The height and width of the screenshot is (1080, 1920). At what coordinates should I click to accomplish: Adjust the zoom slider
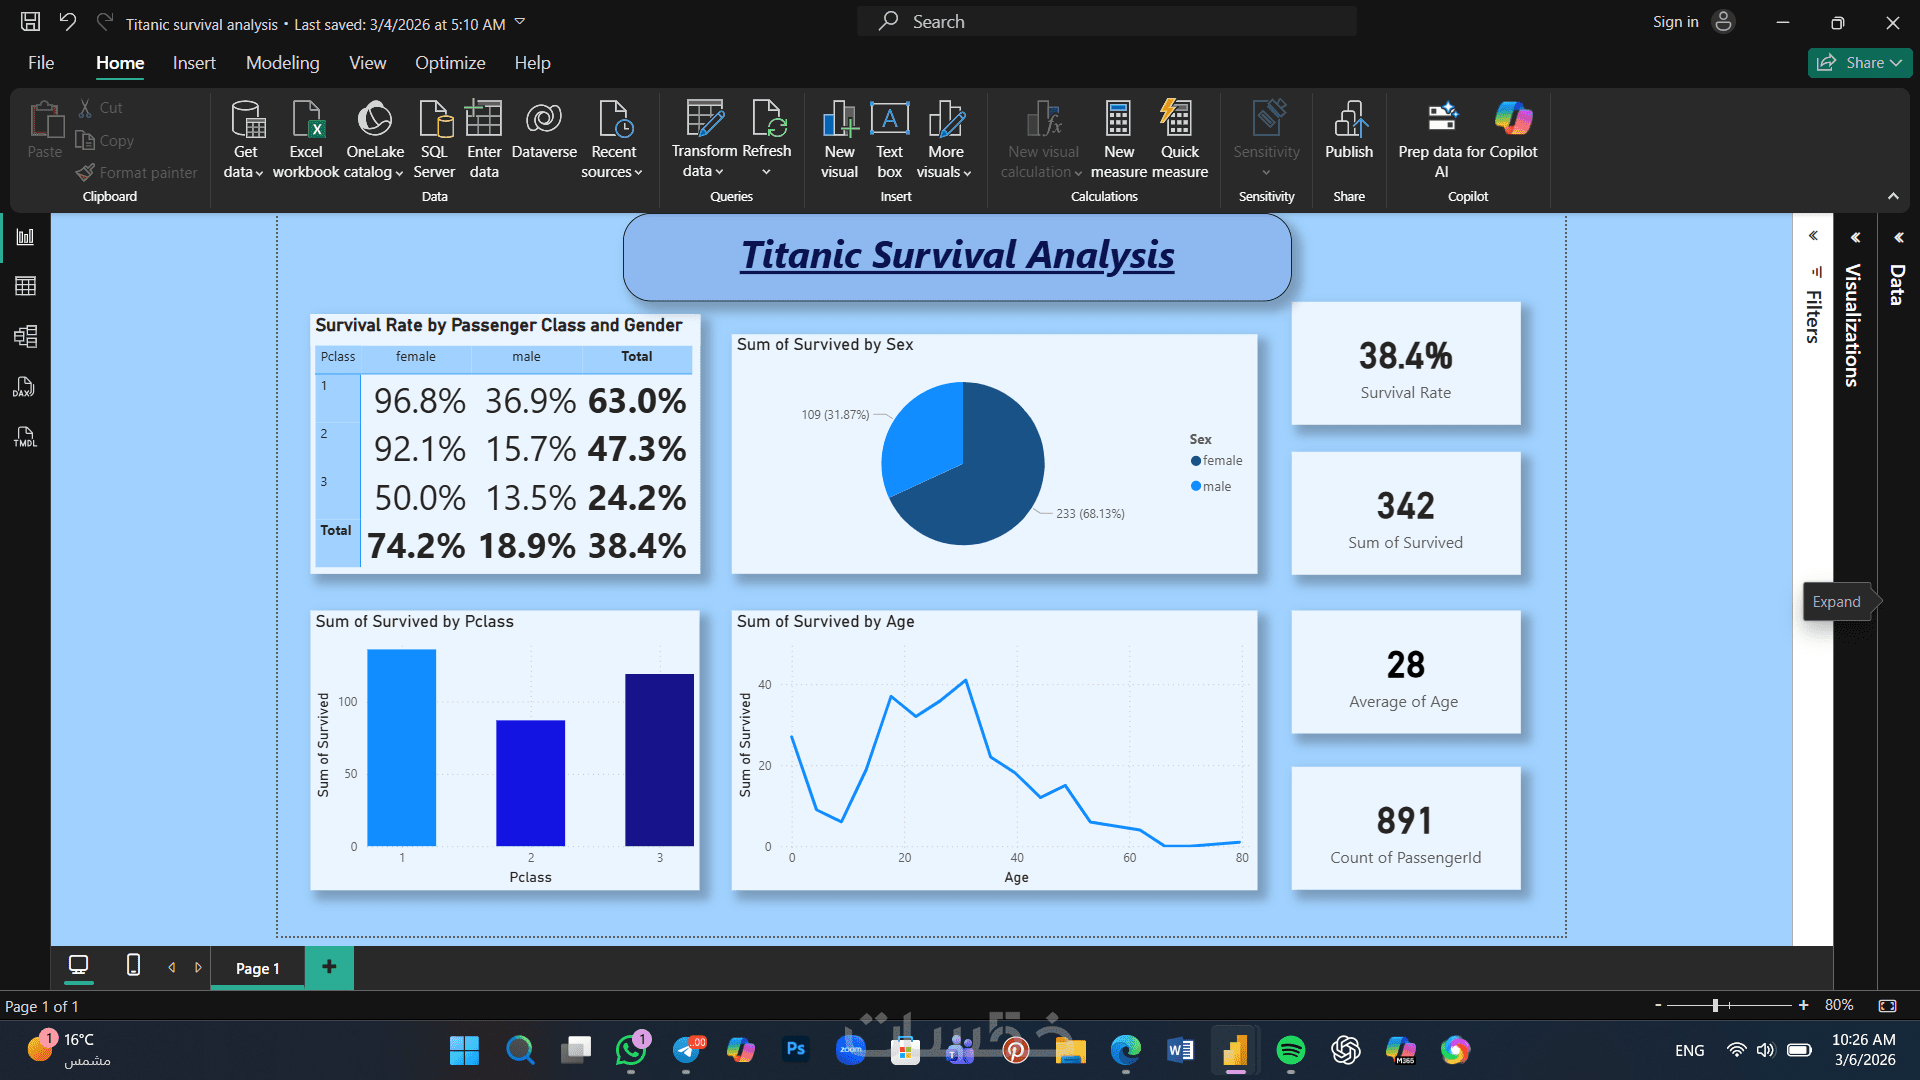[x=1715, y=1005]
